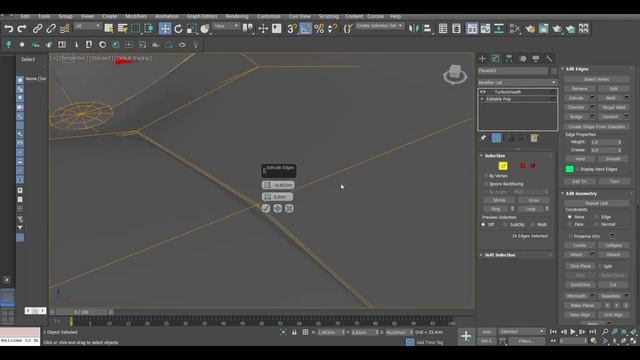Open the reference coordinate View dropdown

226,26
